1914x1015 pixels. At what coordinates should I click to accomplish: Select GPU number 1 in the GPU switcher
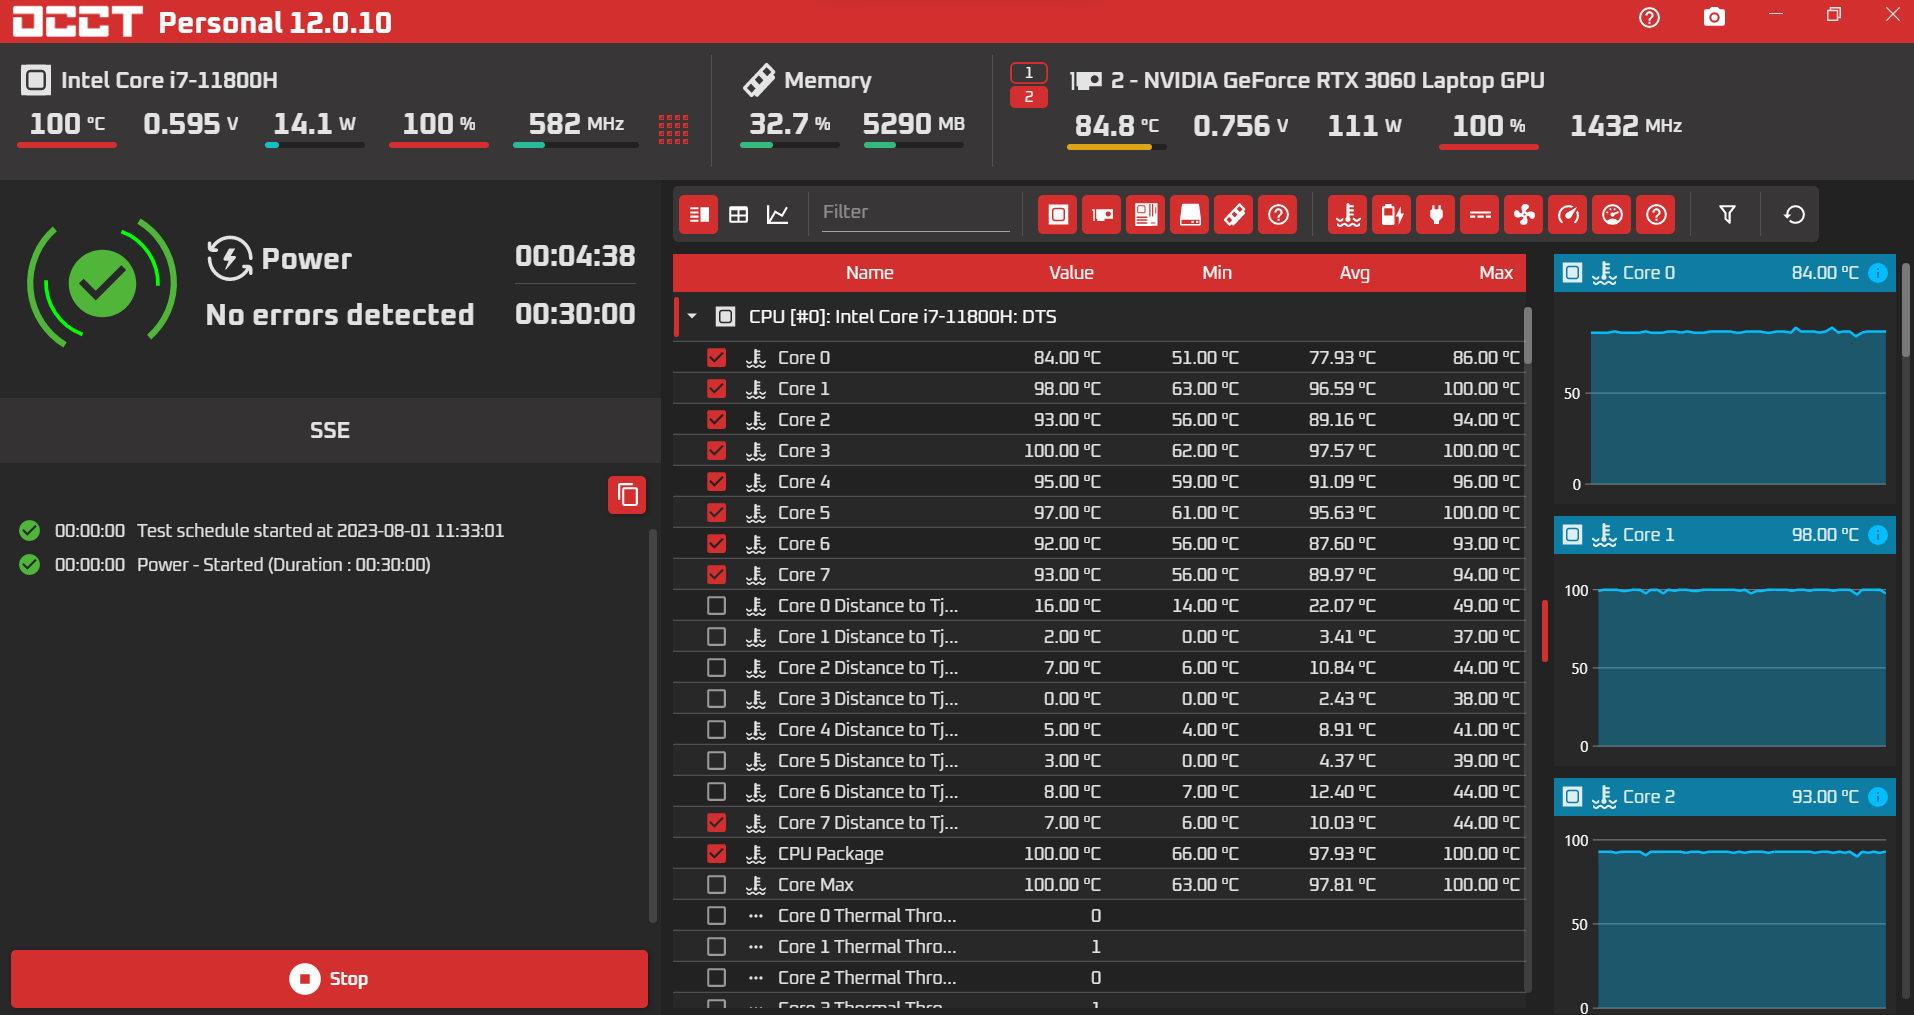click(x=1029, y=73)
